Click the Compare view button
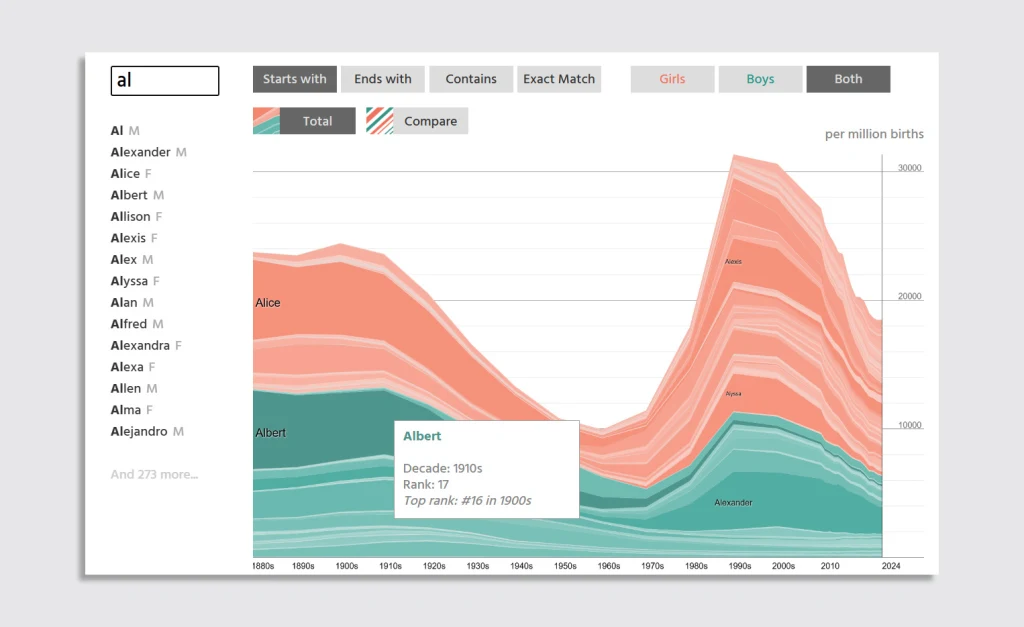The width and height of the screenshot is (1024, 627). coord(430,121)
